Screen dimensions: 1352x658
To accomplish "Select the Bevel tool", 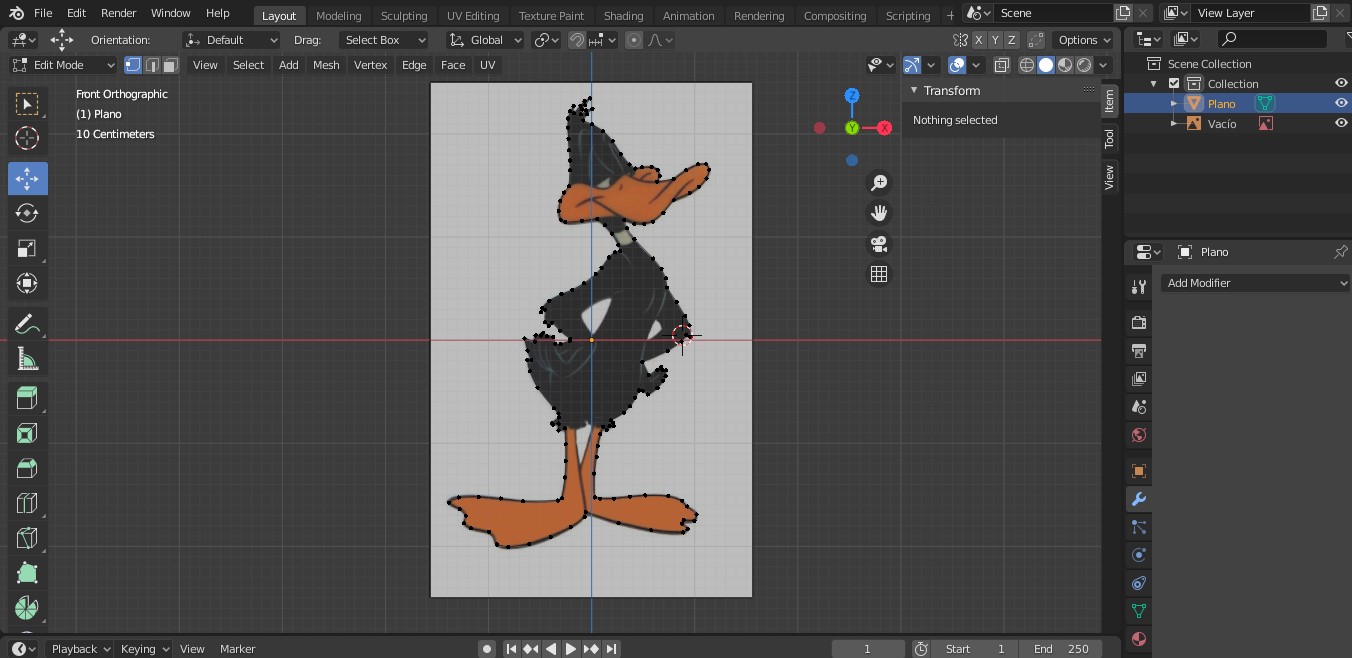I will coord(27,468).
